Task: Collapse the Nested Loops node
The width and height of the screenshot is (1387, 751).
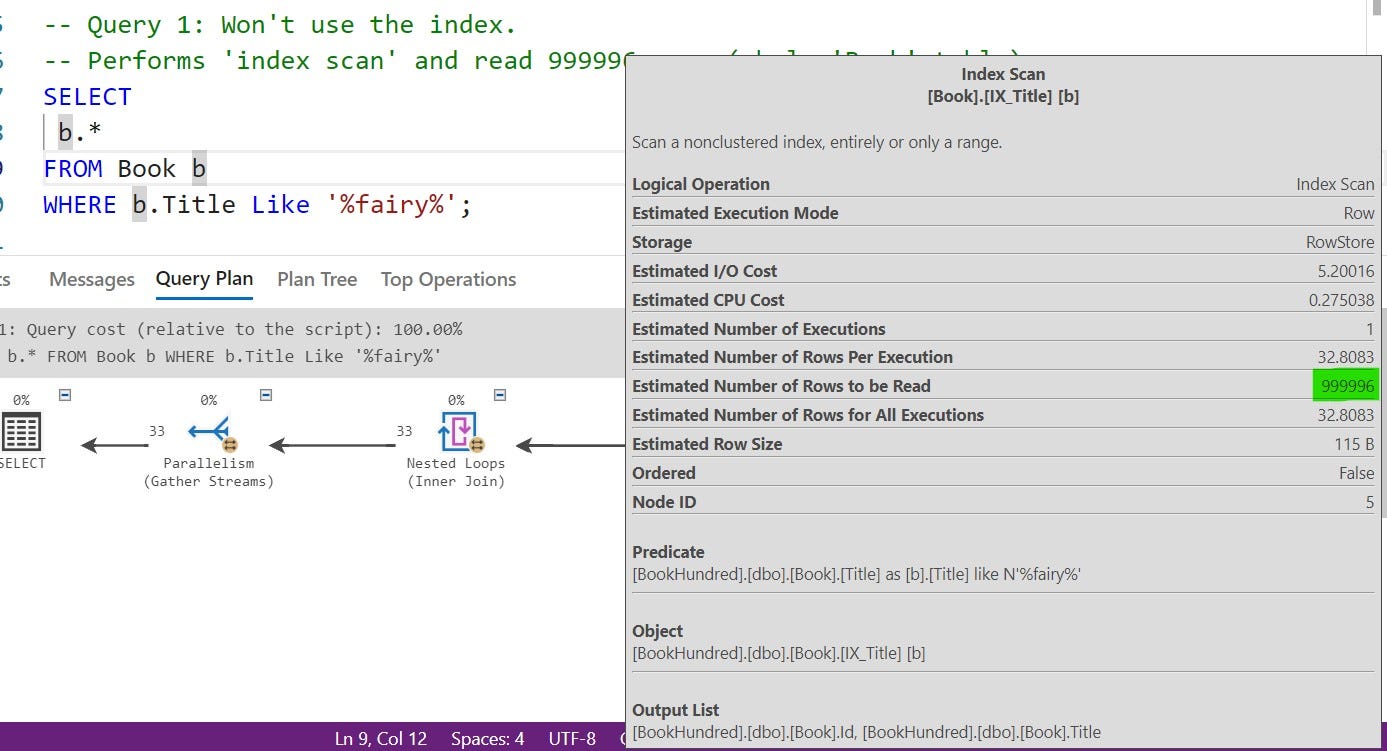Action: (x=500, y=395)
